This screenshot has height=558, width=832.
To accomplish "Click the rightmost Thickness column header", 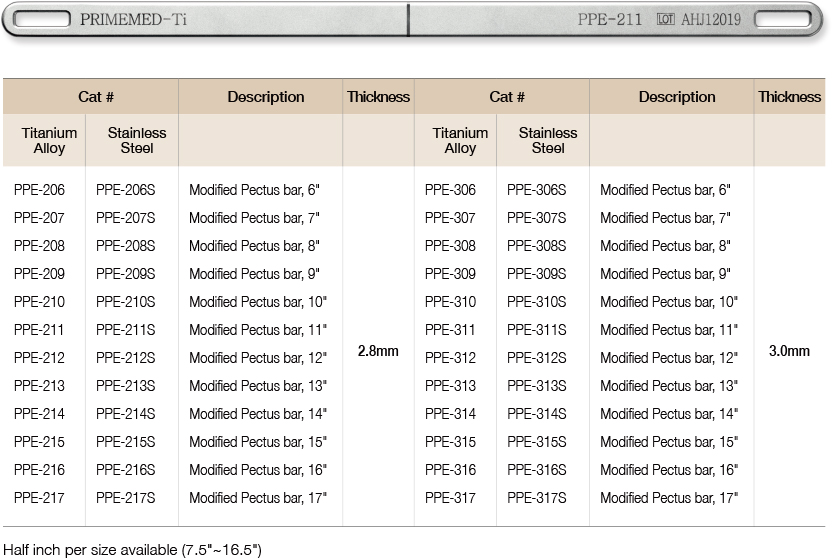I will click(x=789, y=97).
